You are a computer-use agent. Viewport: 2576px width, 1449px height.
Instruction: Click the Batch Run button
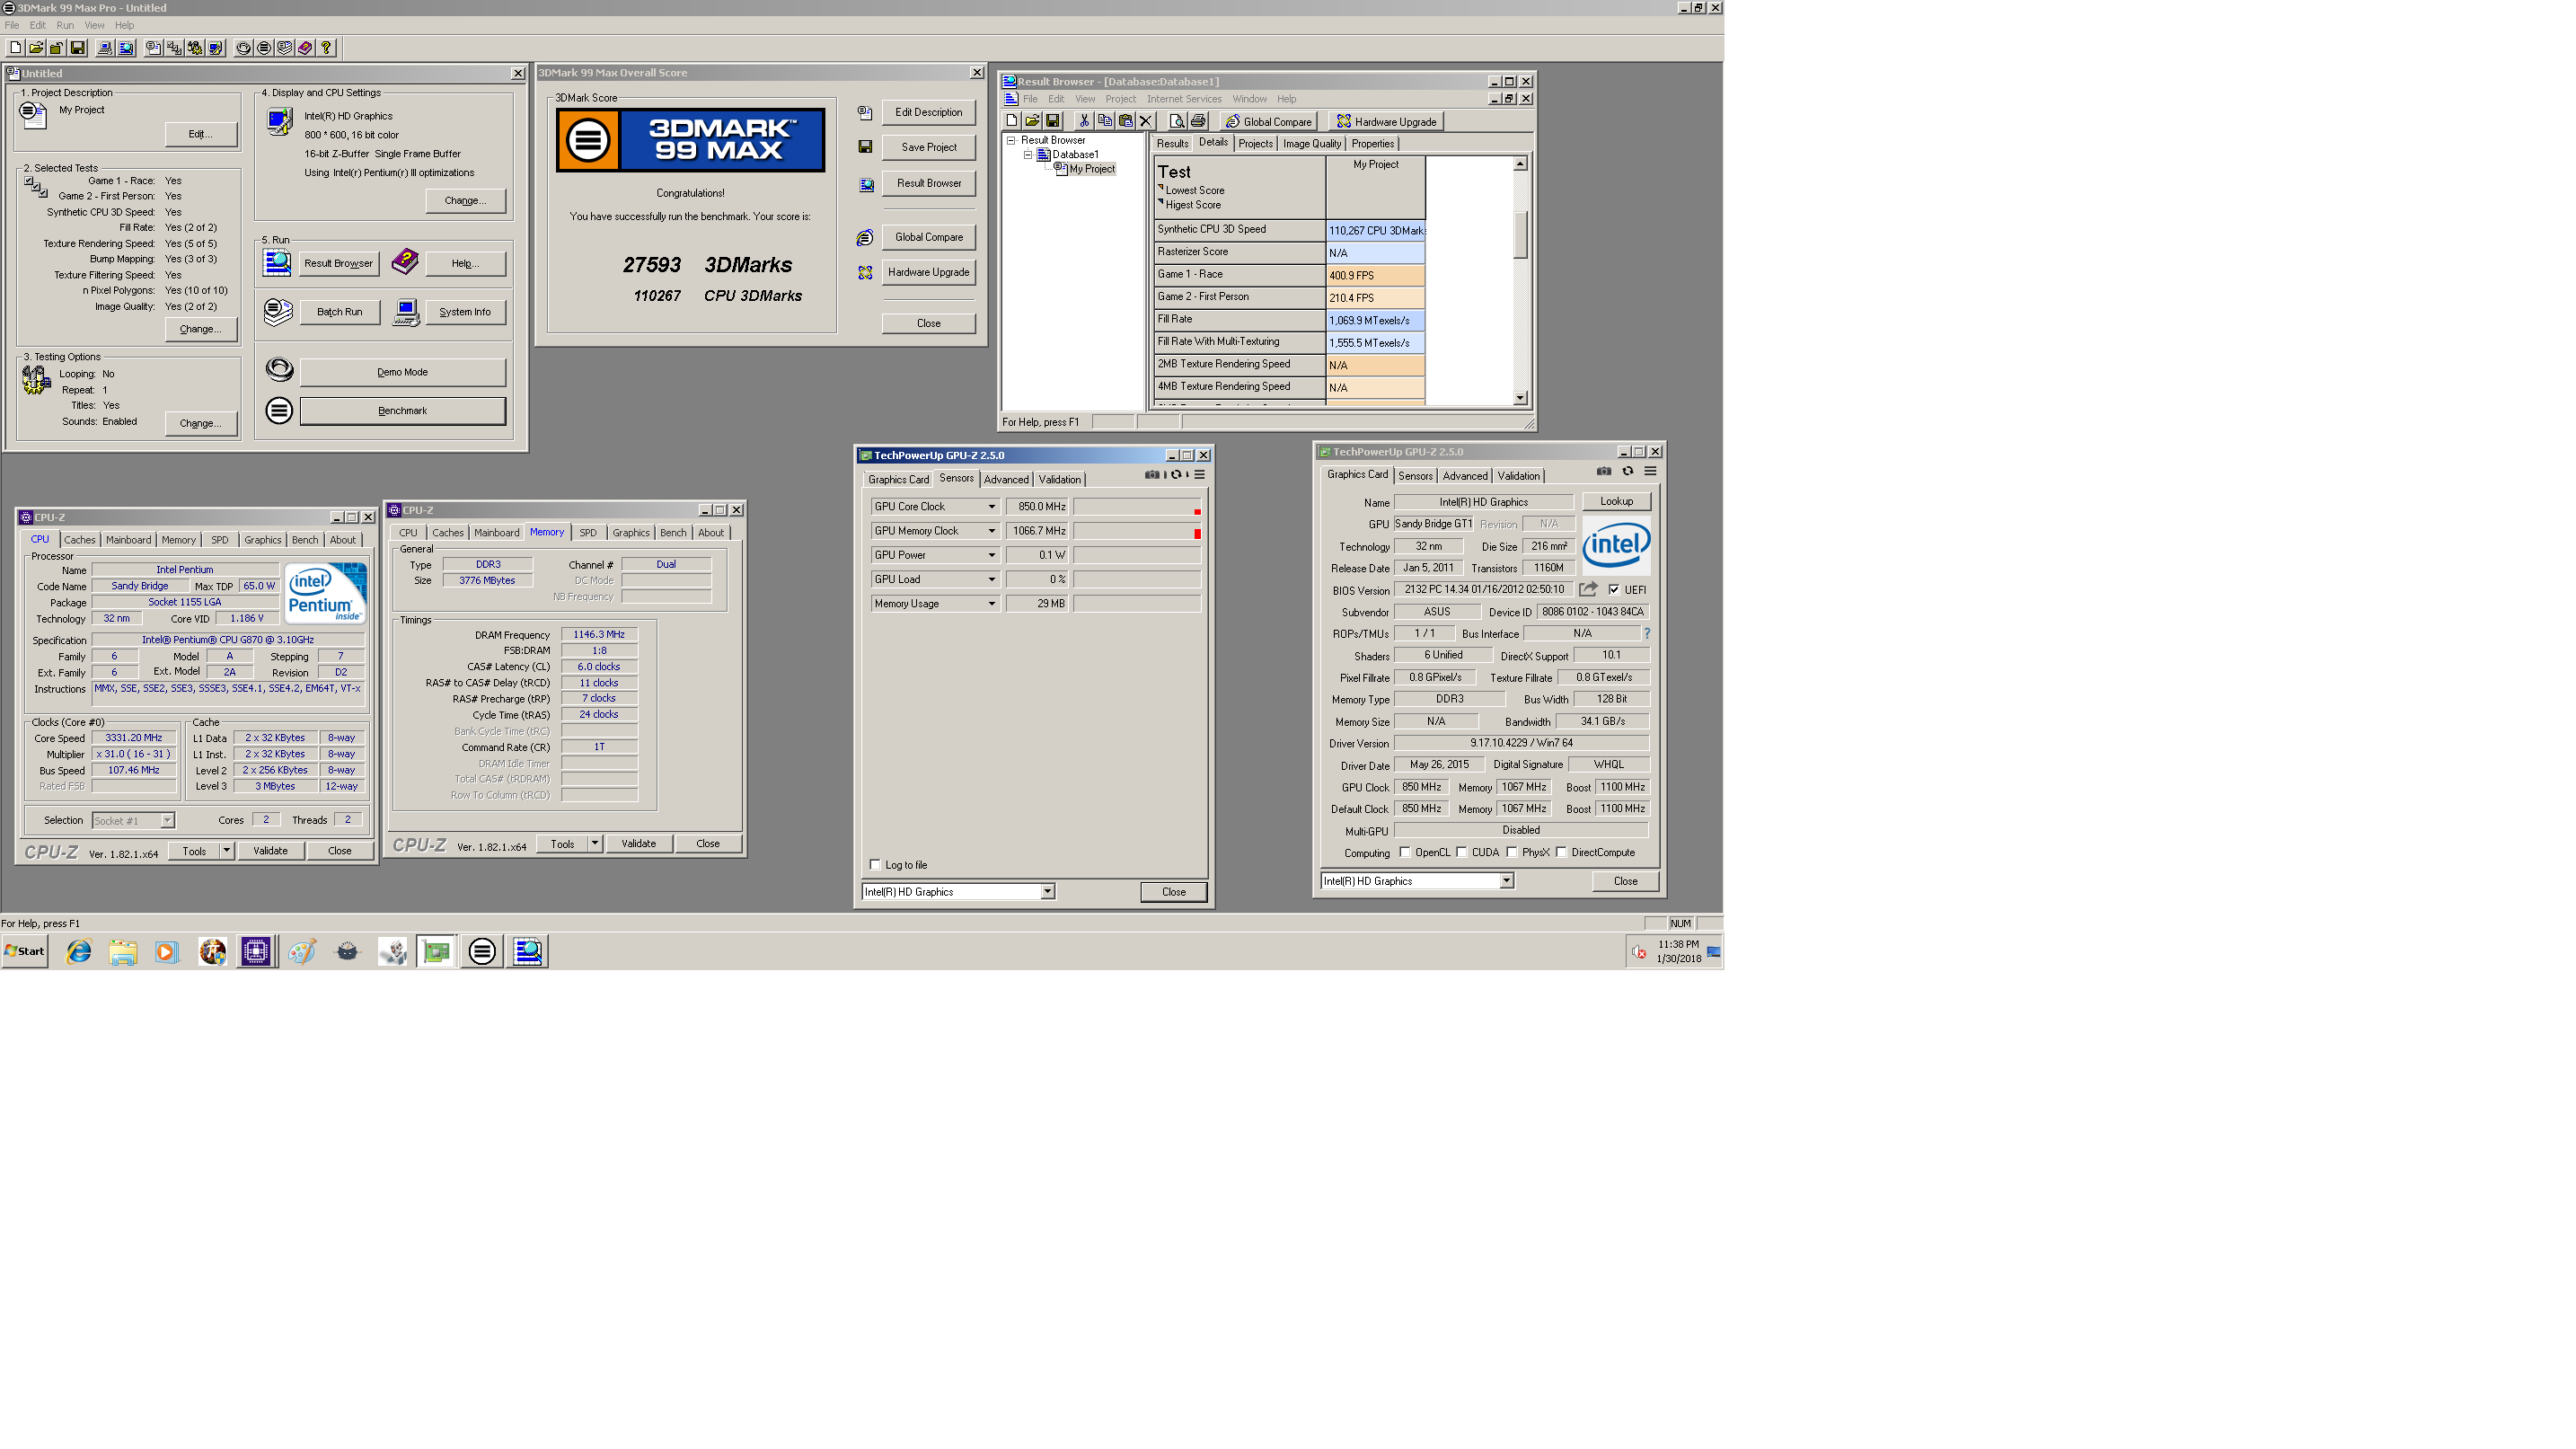[340, 312]
